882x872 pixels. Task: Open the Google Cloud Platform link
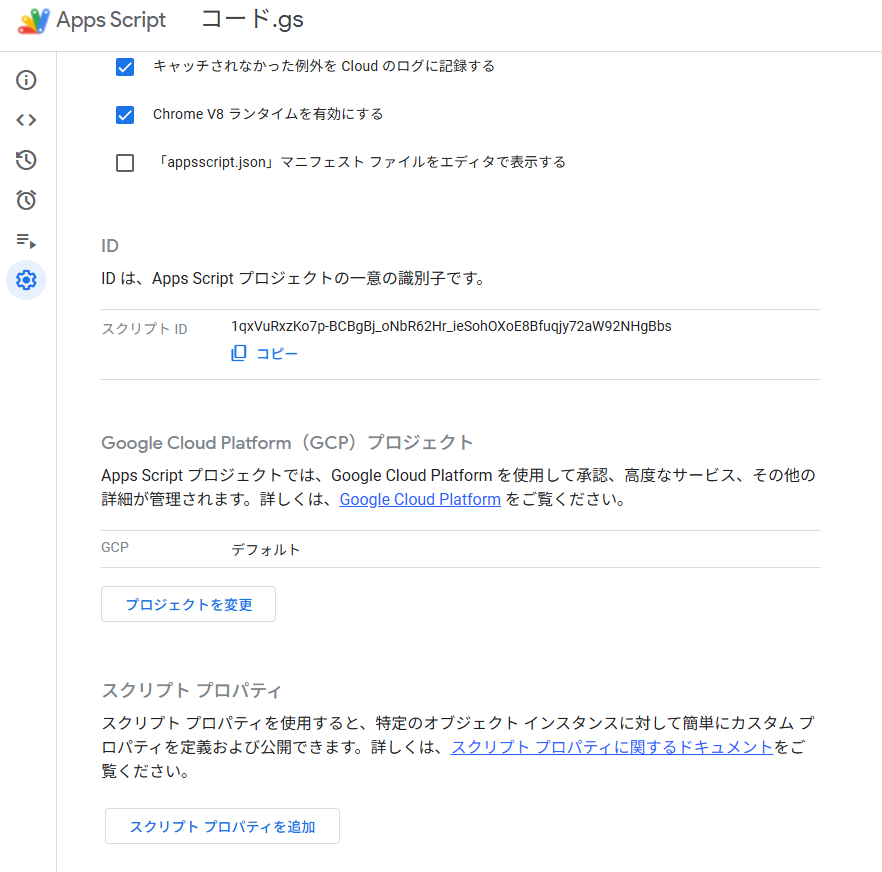coord(420,499)
